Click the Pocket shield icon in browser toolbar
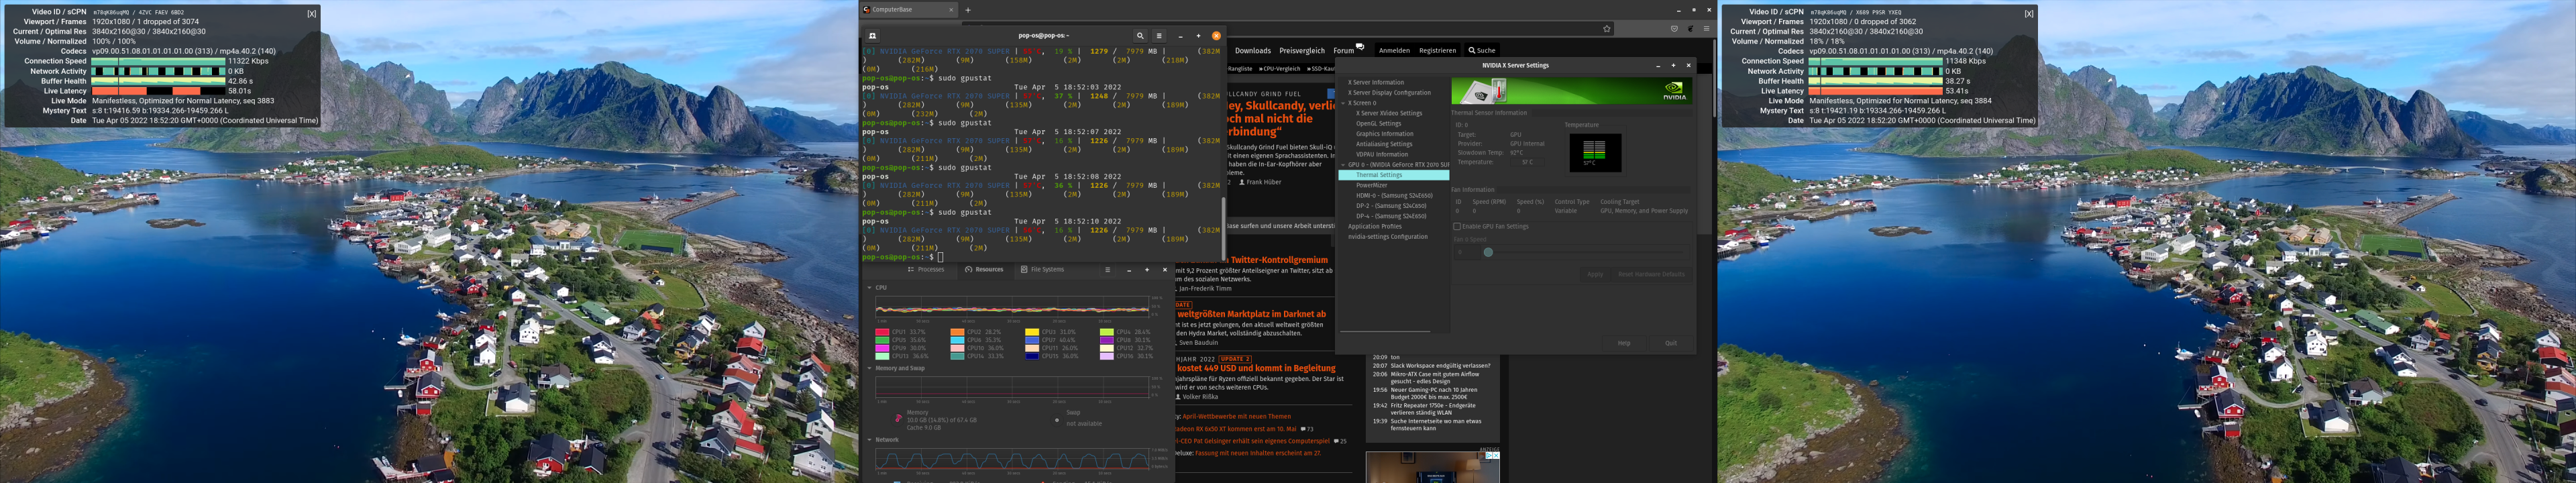This screenshot has height=483, width=2576. [x=1674, y=29]
